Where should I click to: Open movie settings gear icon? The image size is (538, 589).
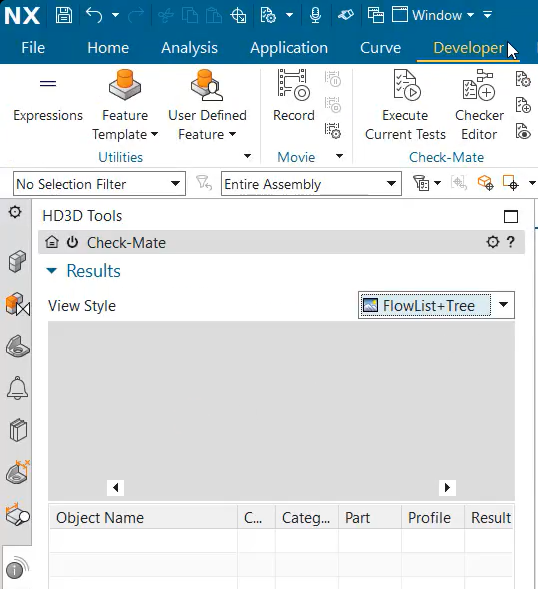[x=333, y=131]
